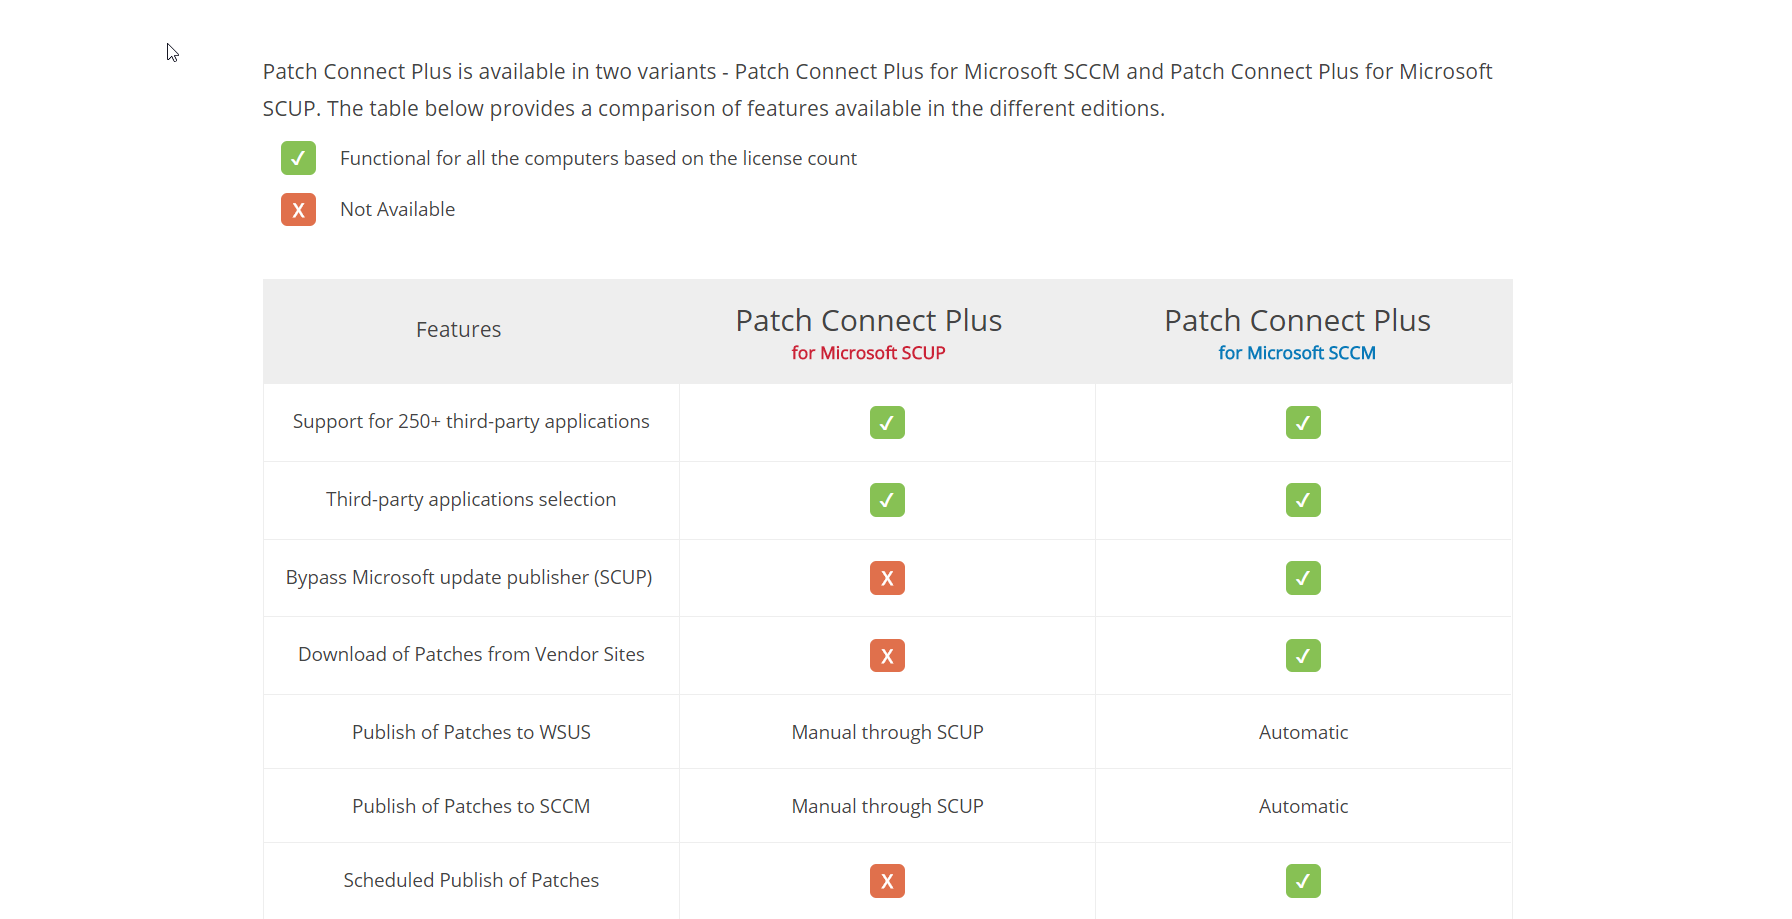
Task: Click SCCM checkmark for Scheduled Publish of Patches
Action: 1303,881
